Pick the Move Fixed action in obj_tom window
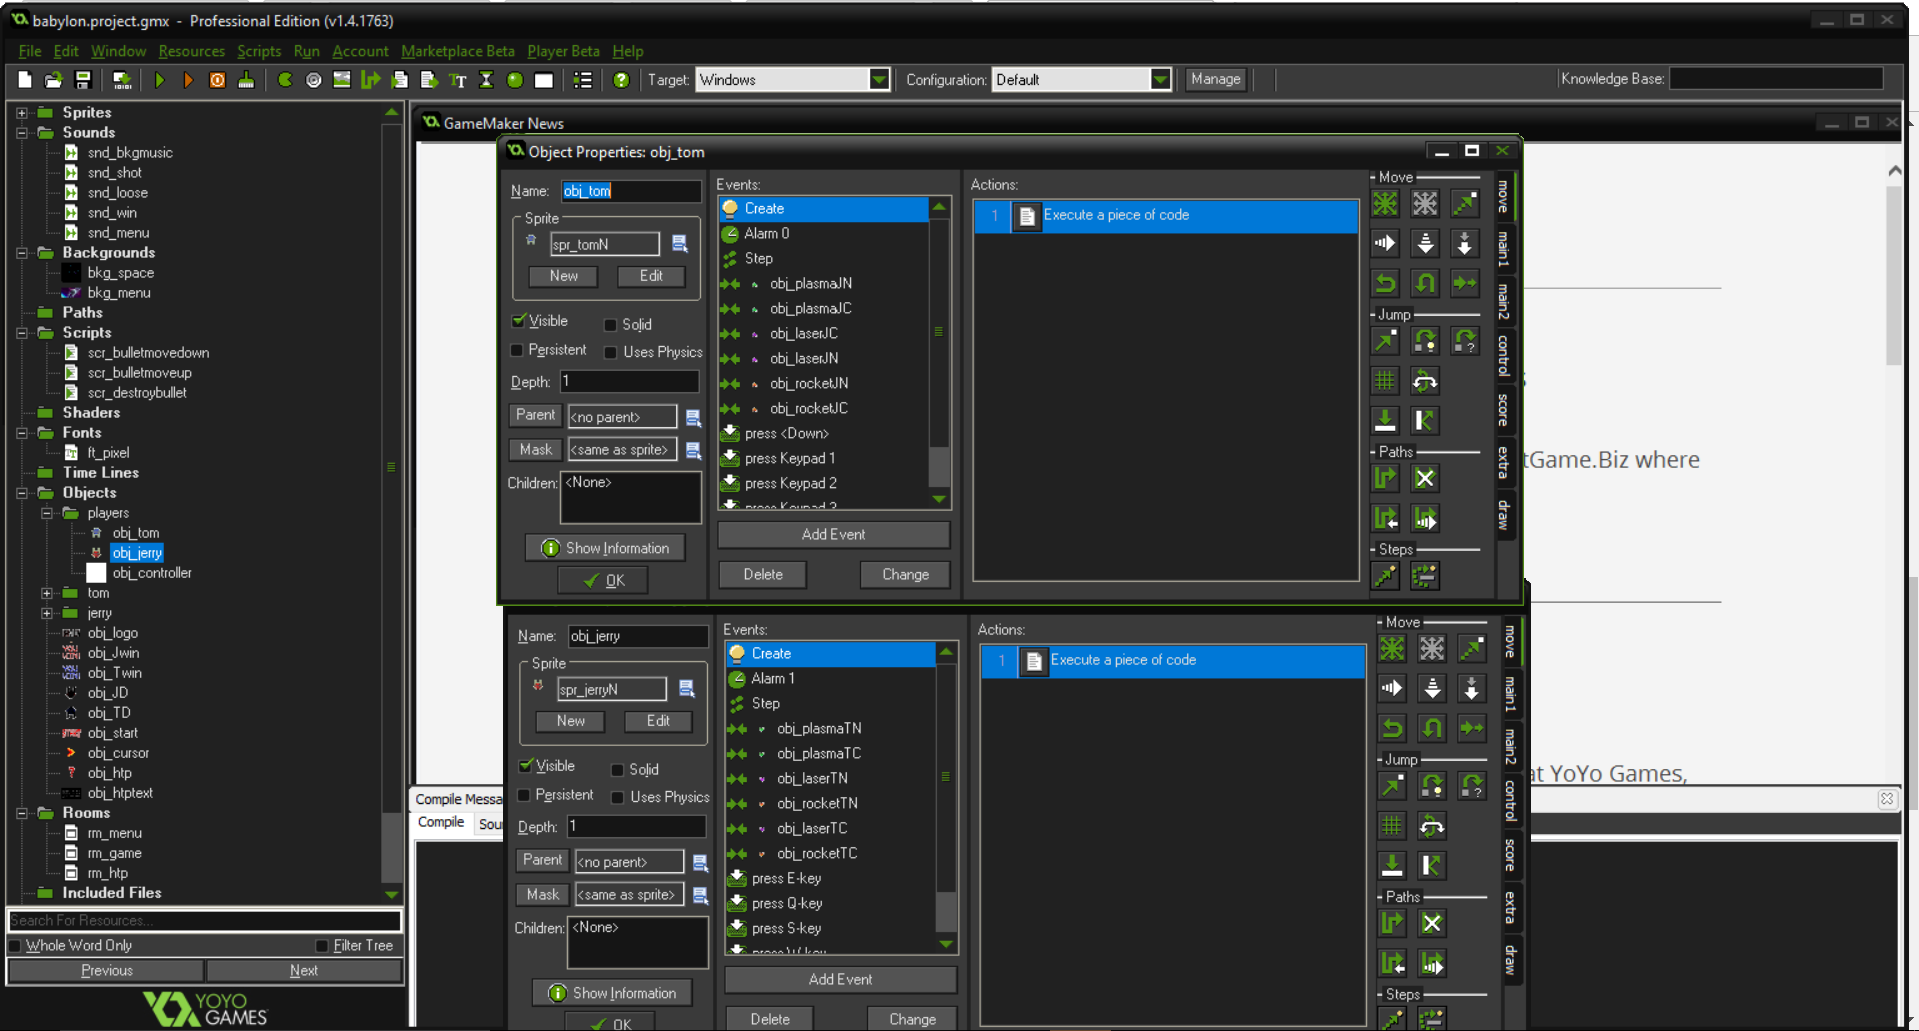 tap(1385, 204)
